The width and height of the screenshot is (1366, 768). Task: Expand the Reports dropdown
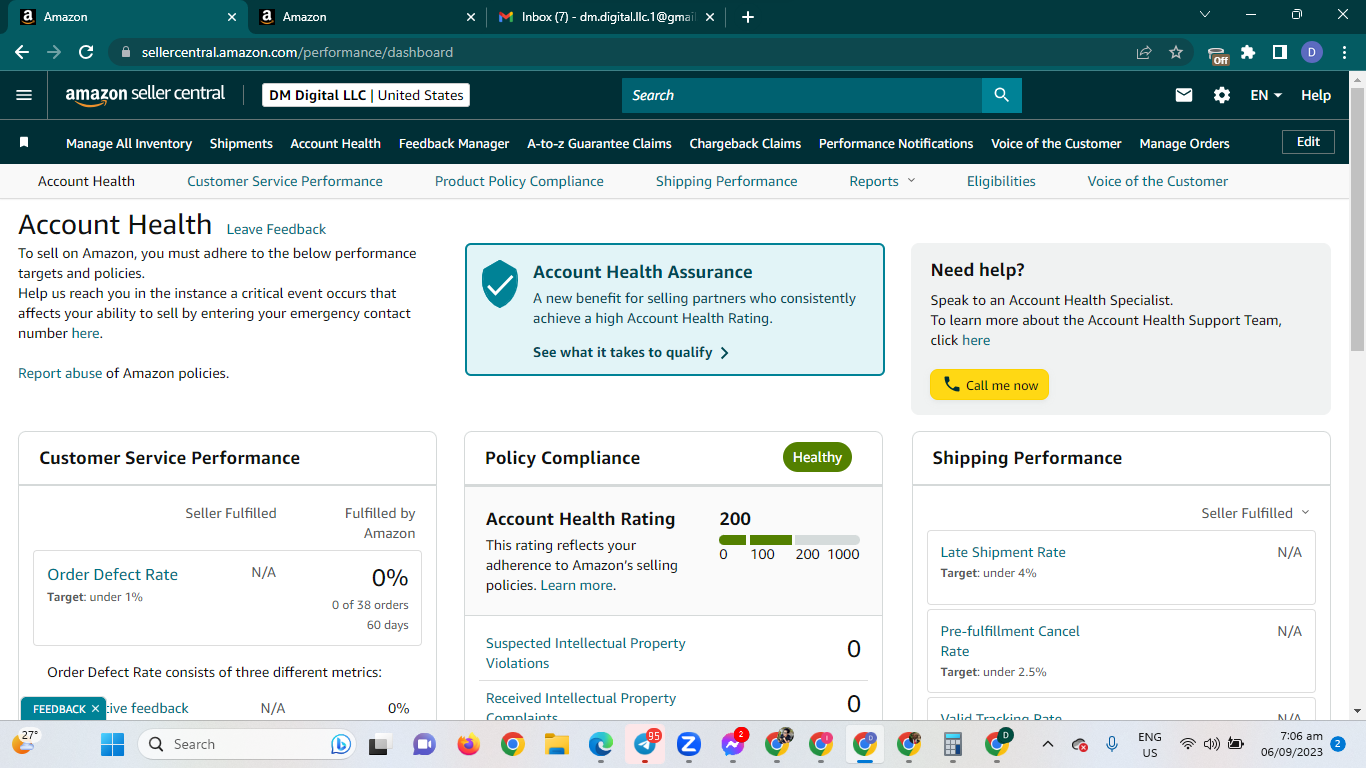(882, 181)
